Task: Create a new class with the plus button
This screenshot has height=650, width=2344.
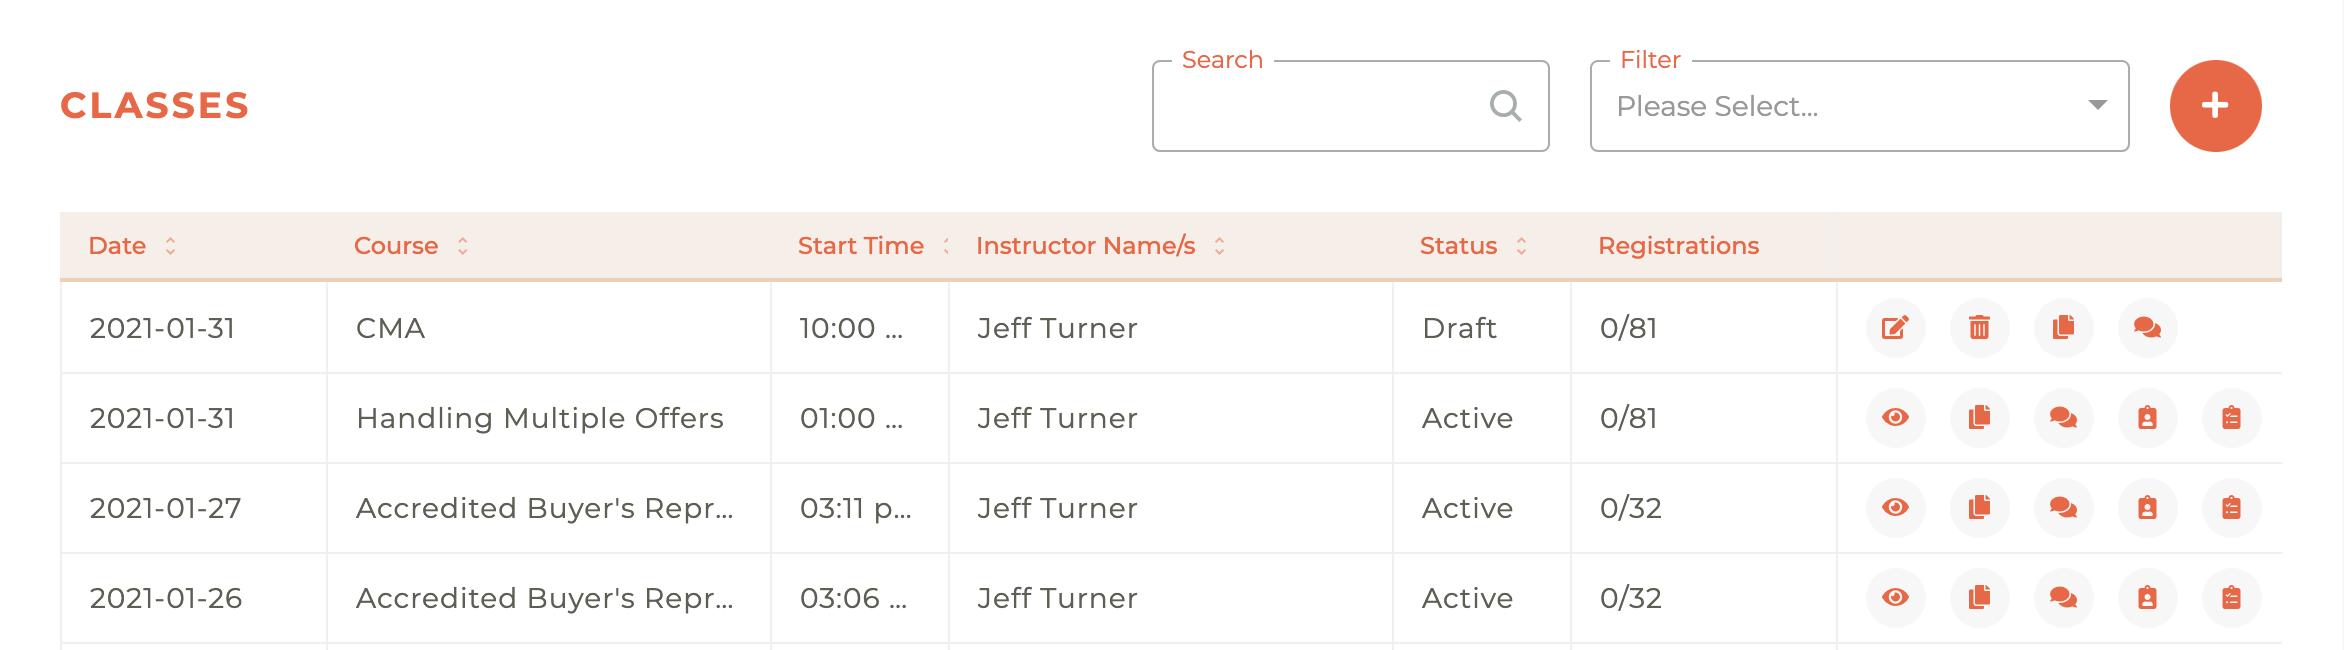Action: (x=2215, y=105)
